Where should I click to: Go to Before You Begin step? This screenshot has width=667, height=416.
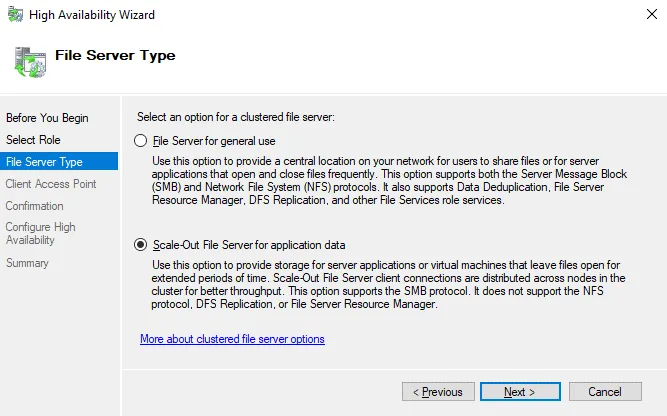47,118
